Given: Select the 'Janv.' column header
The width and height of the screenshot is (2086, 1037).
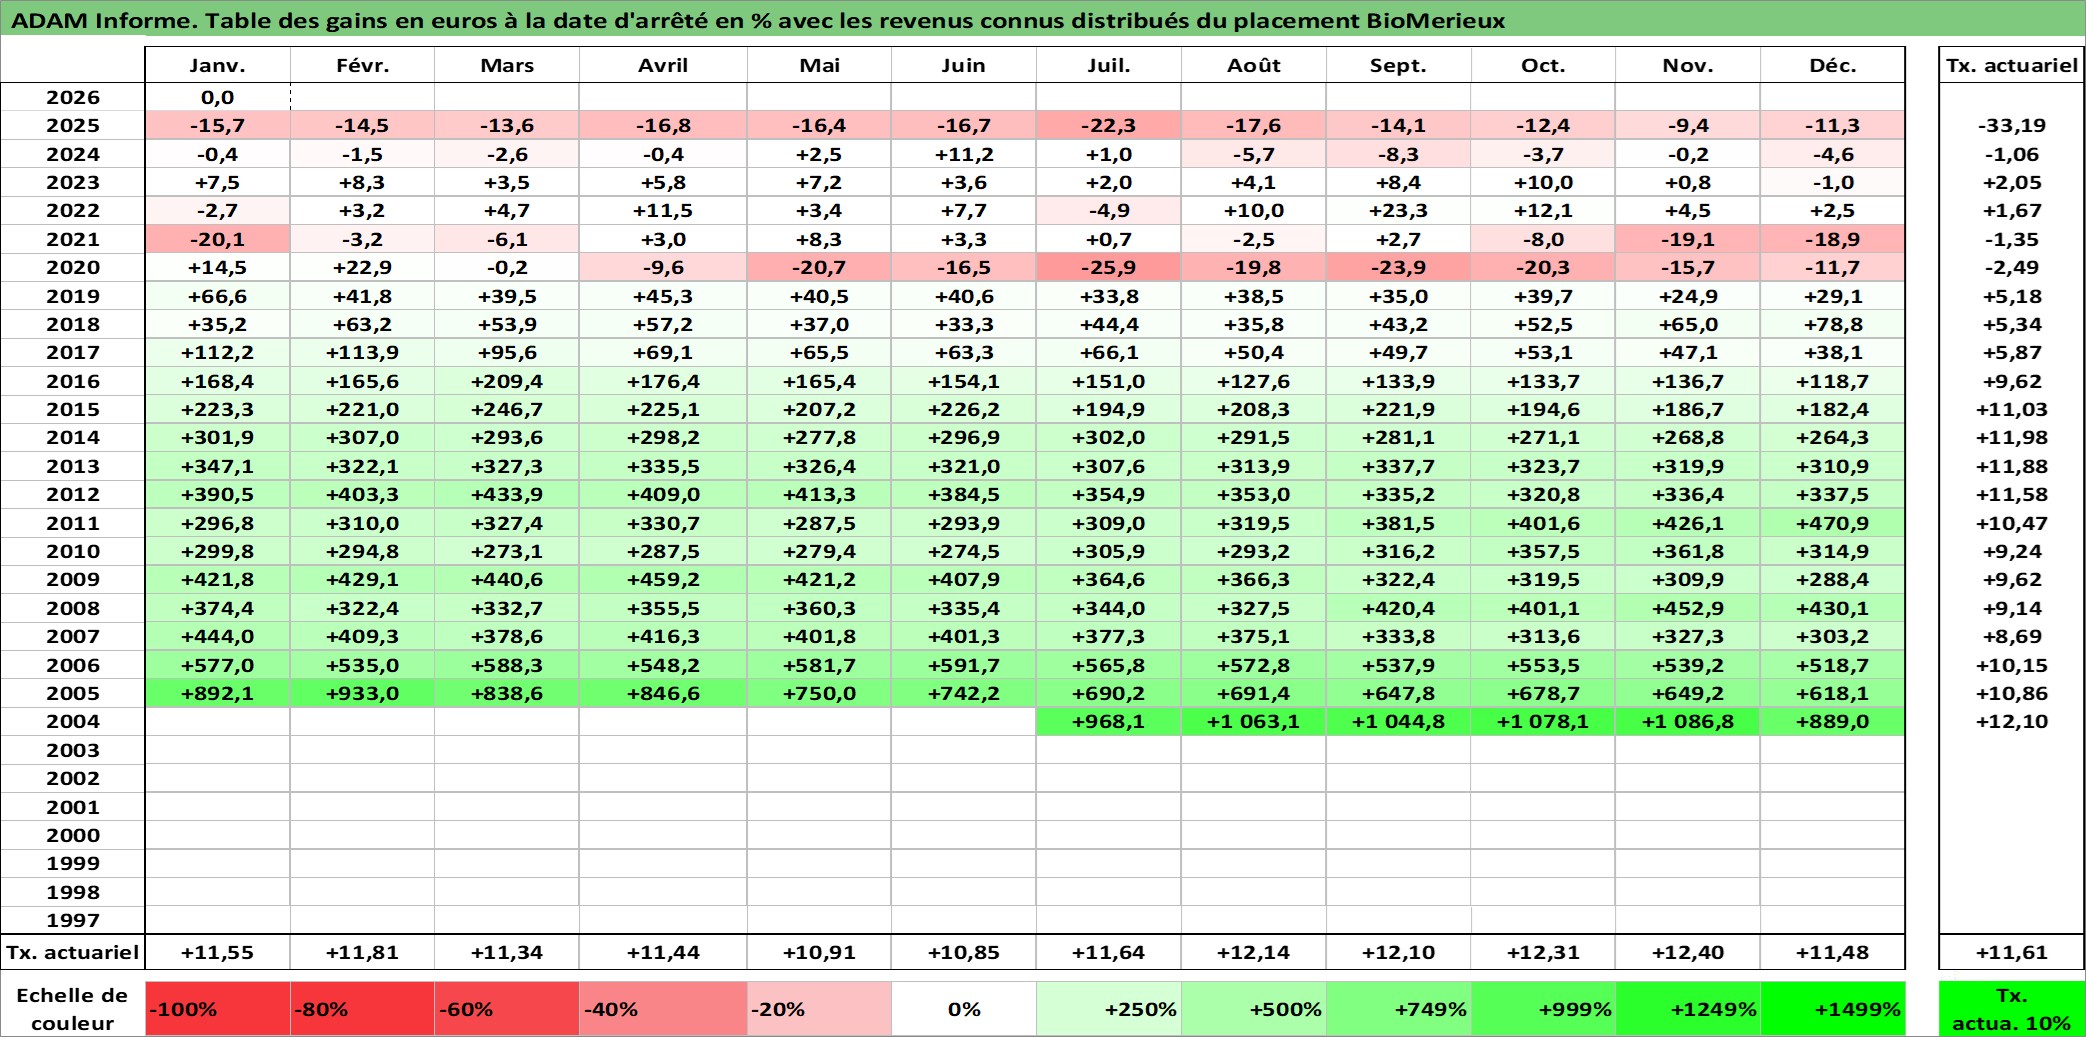Looking at the screenshot, I should pyautogui.click(x=218, y=65).
